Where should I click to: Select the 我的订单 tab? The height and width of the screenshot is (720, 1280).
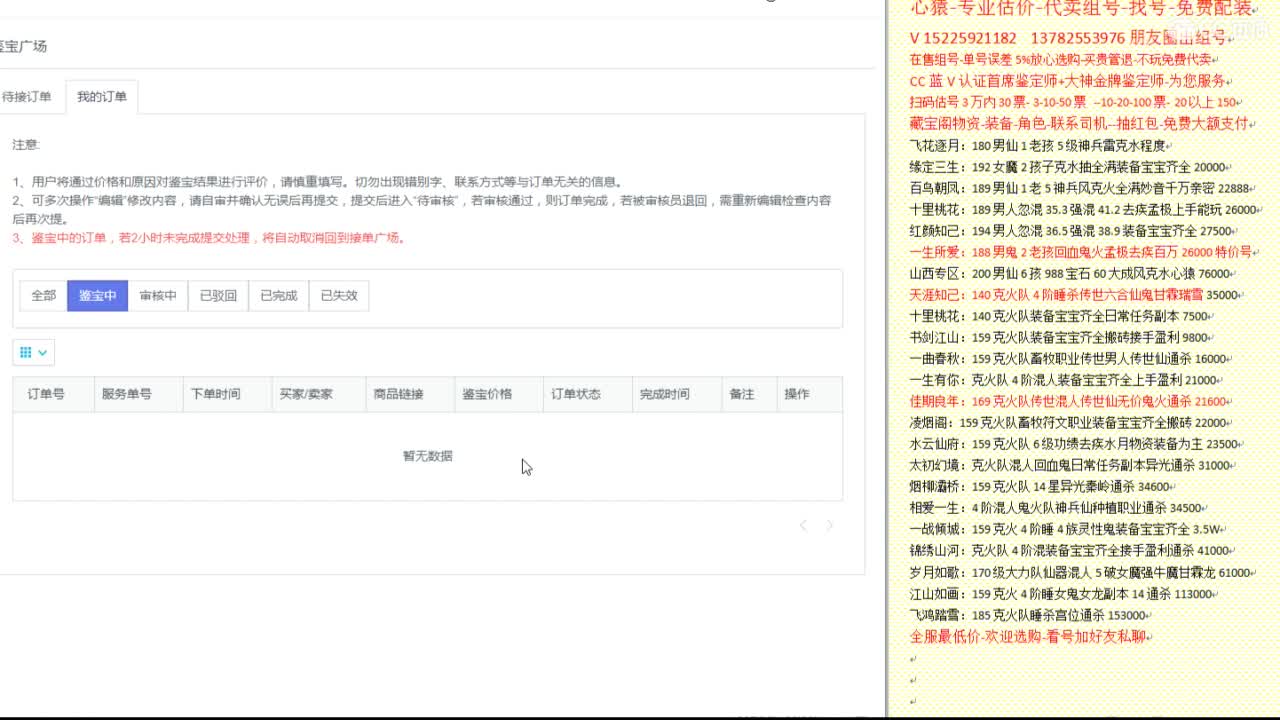point(101,96)
